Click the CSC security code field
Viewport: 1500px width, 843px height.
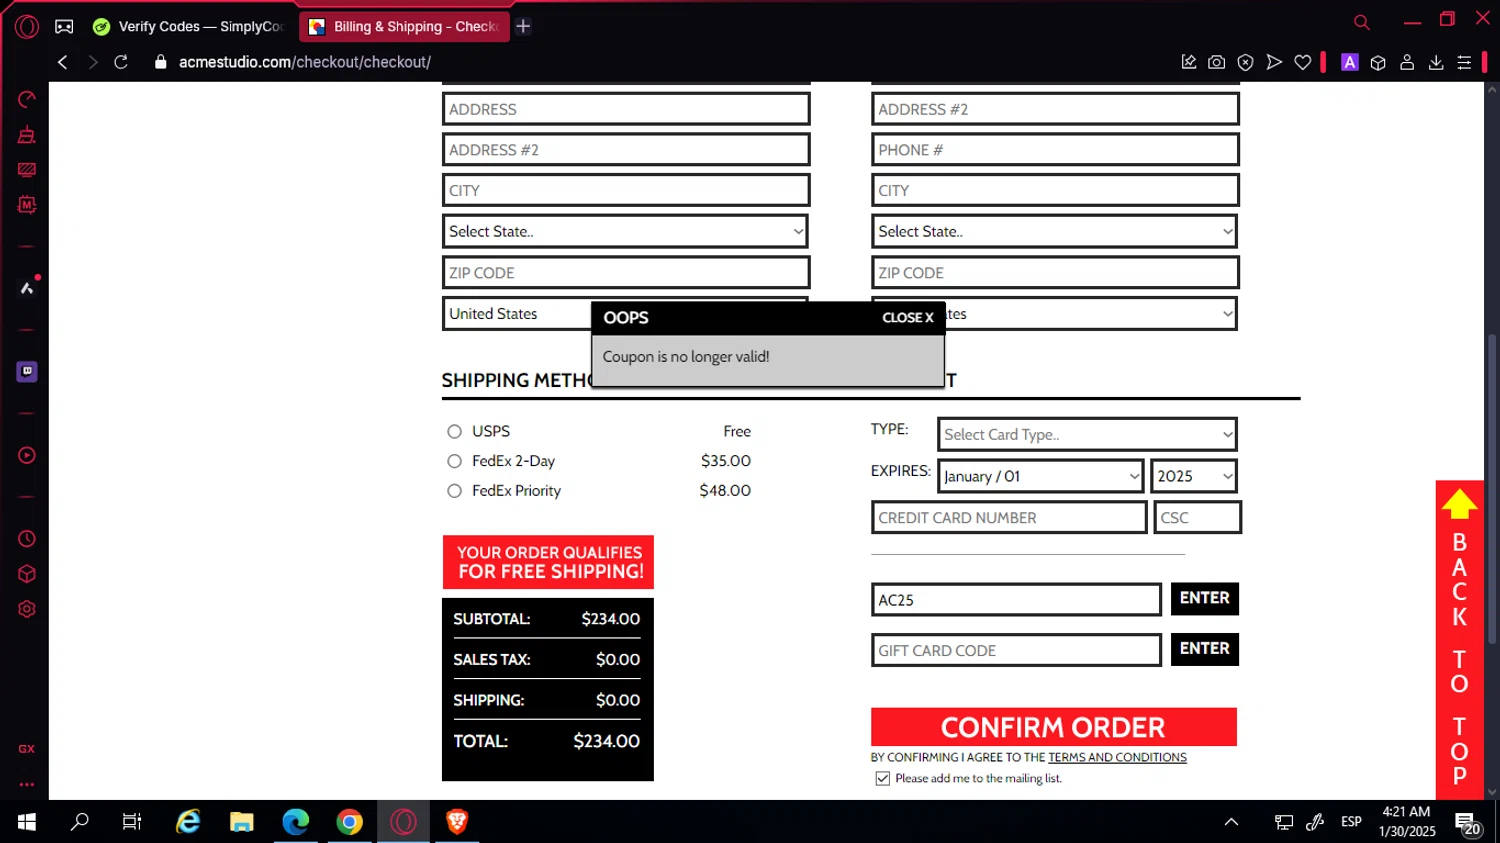pos(1197,517)
